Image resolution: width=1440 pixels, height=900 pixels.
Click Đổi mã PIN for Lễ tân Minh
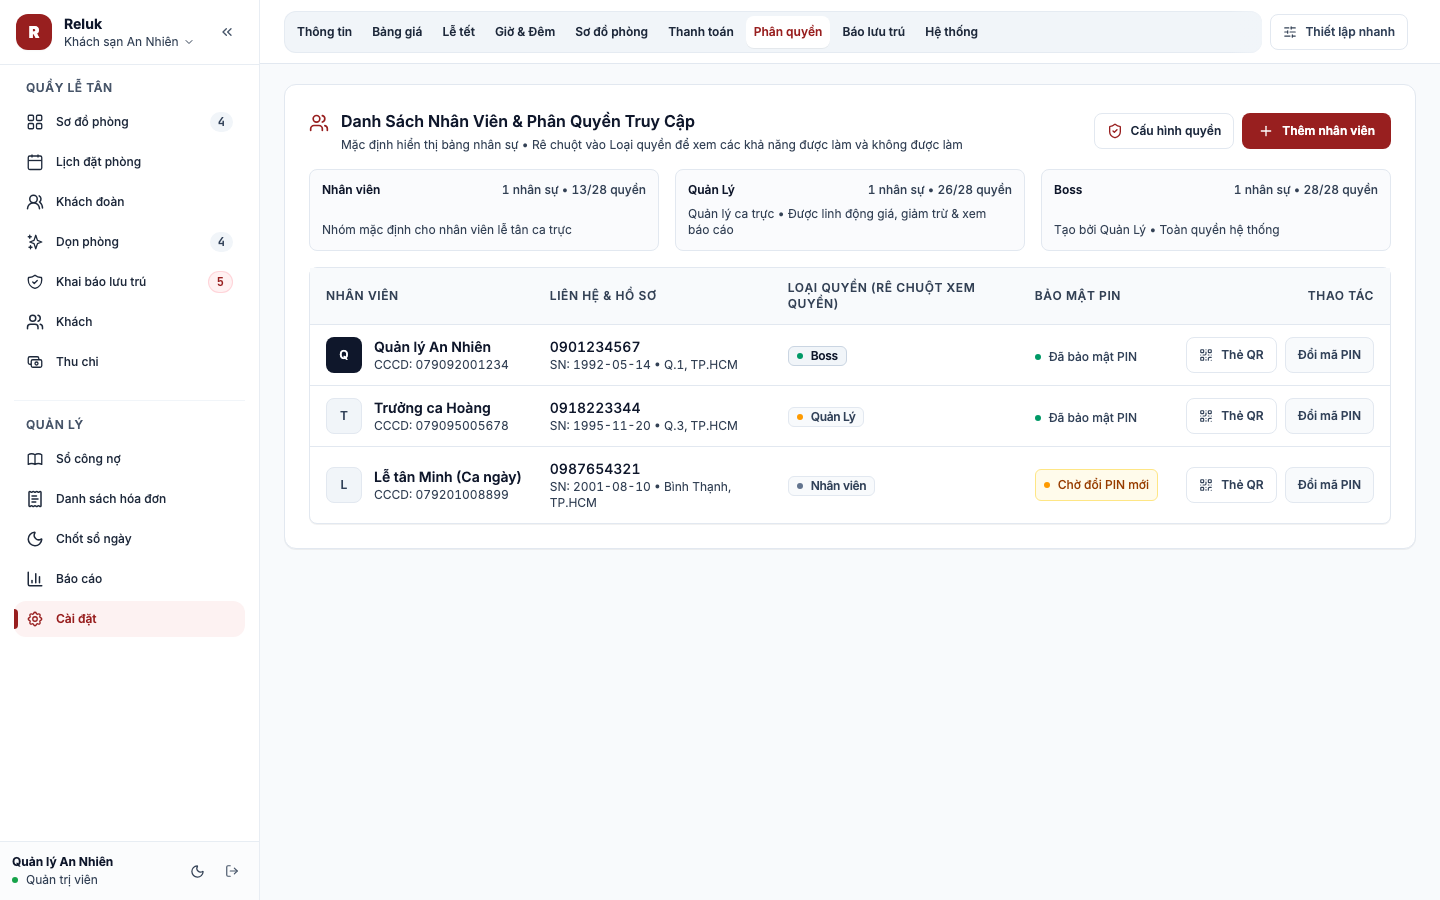(1329, 485)
